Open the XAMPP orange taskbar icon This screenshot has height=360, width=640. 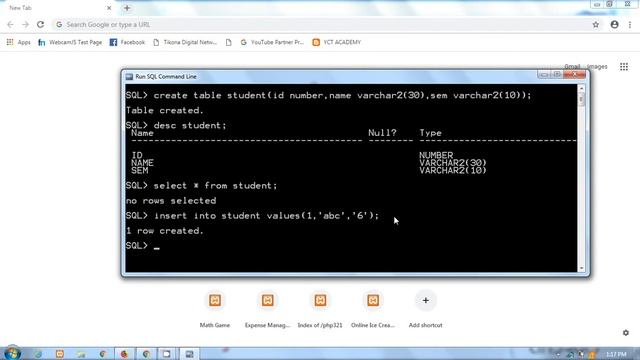60,354
